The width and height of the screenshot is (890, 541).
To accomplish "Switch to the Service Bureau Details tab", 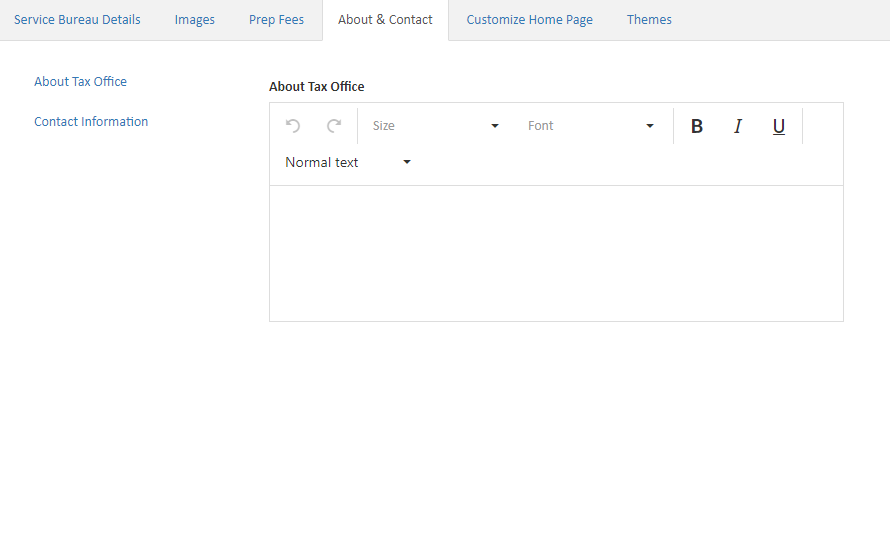I will 77,20.
